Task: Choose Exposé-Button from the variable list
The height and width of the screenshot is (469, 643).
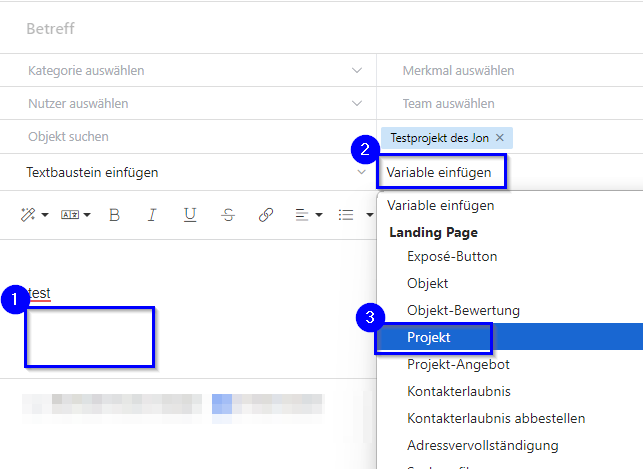Action: click(x=452, y=257)
